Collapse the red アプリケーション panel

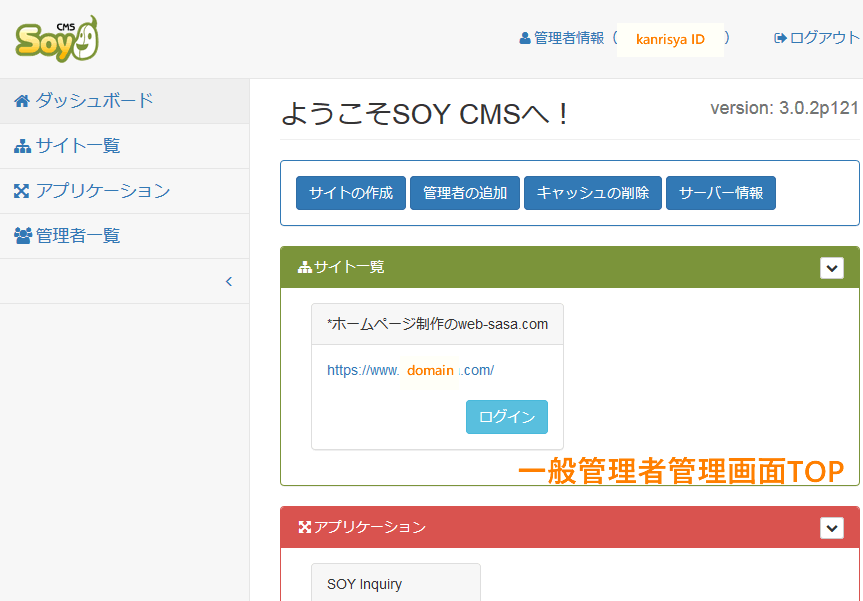[x=832, y=528]
